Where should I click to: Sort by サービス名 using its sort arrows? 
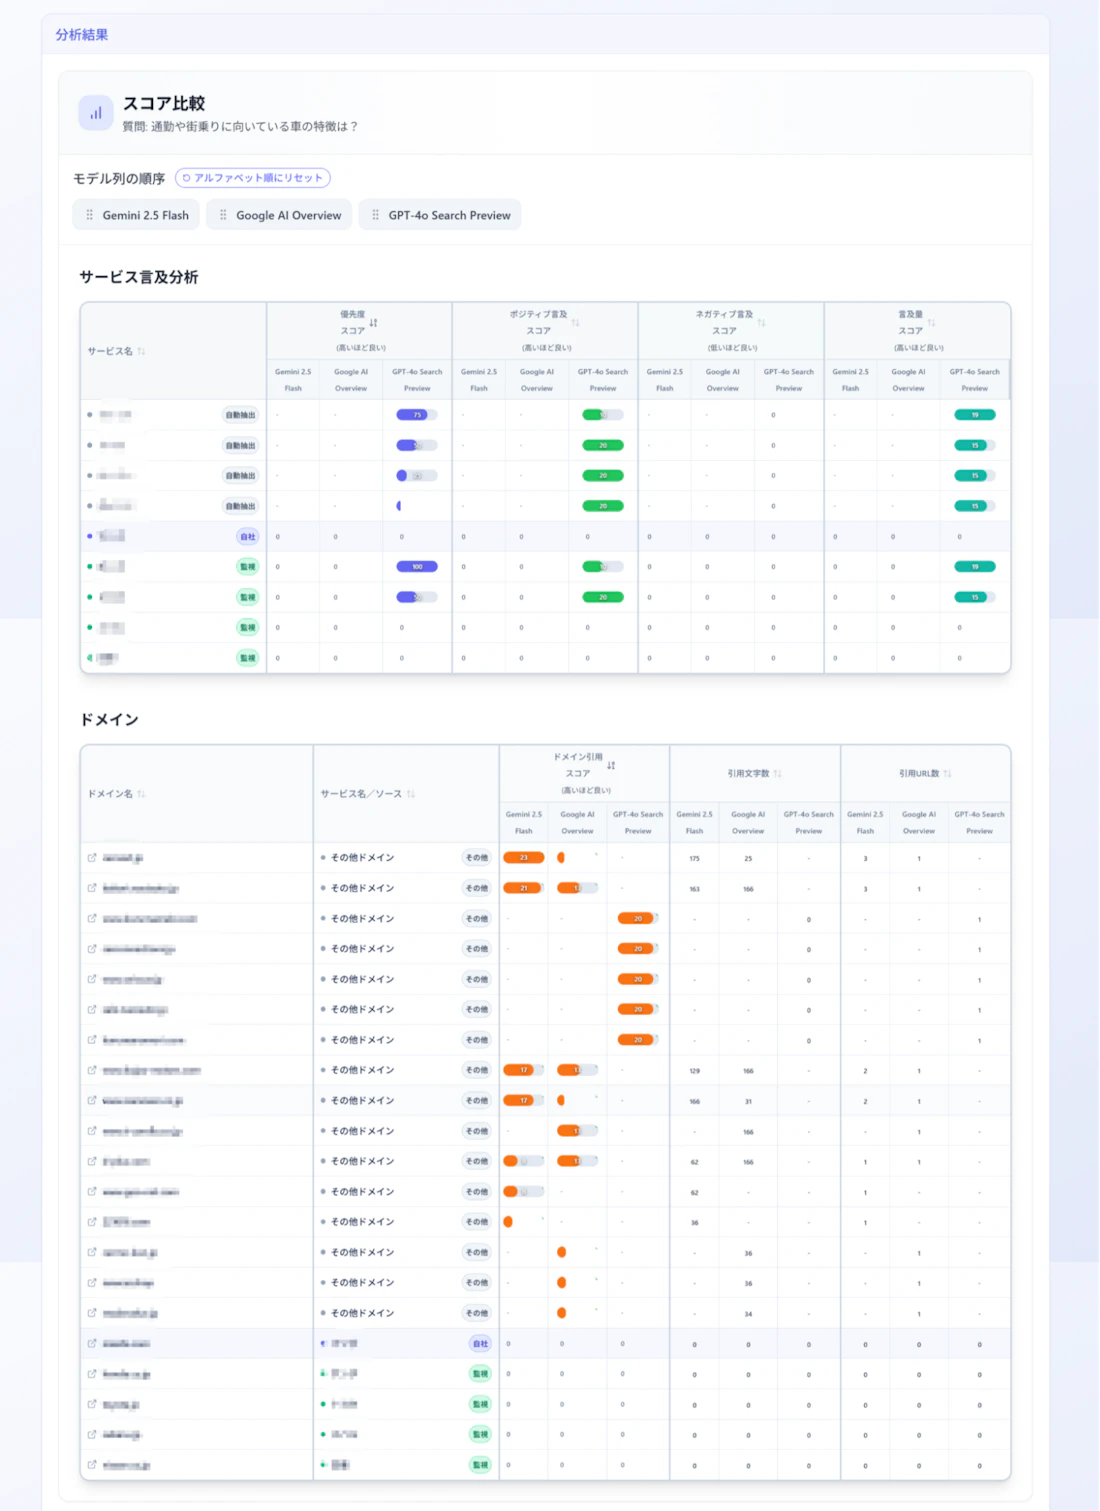coord(141,351)
